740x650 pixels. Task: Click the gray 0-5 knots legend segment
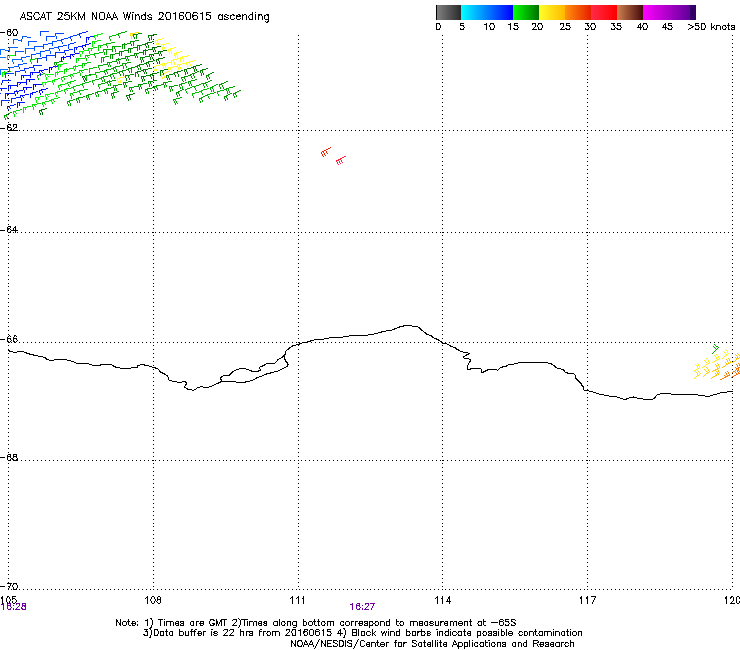(448, 12)
